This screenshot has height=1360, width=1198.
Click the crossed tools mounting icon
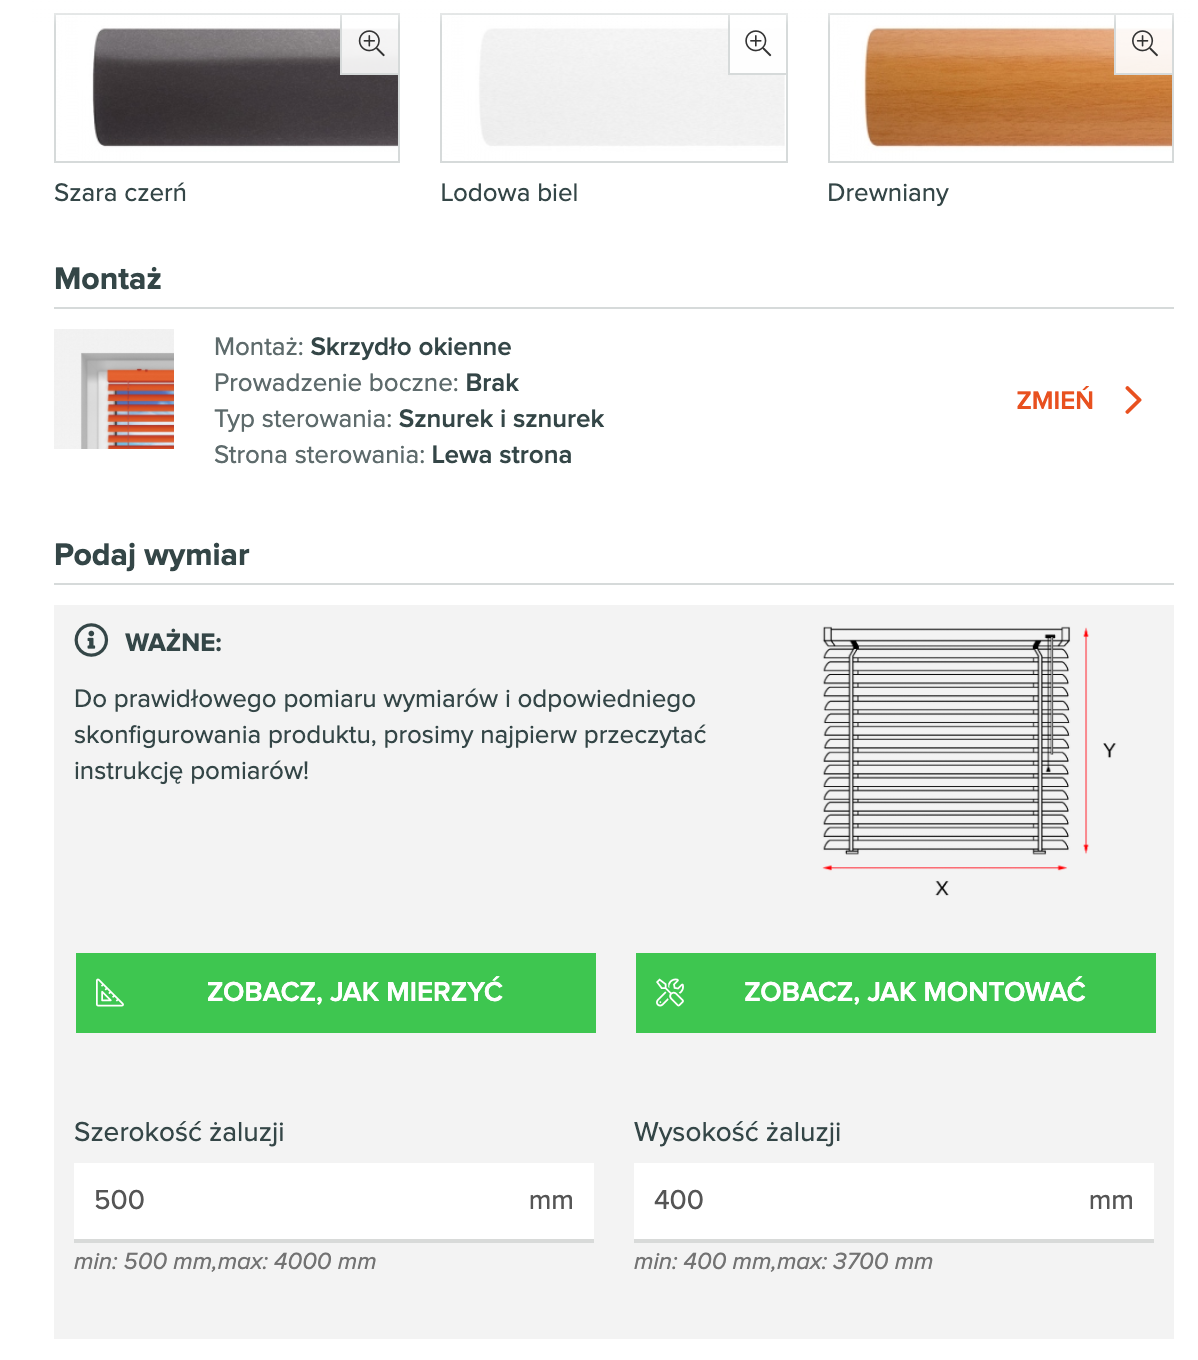coord(670,993)
